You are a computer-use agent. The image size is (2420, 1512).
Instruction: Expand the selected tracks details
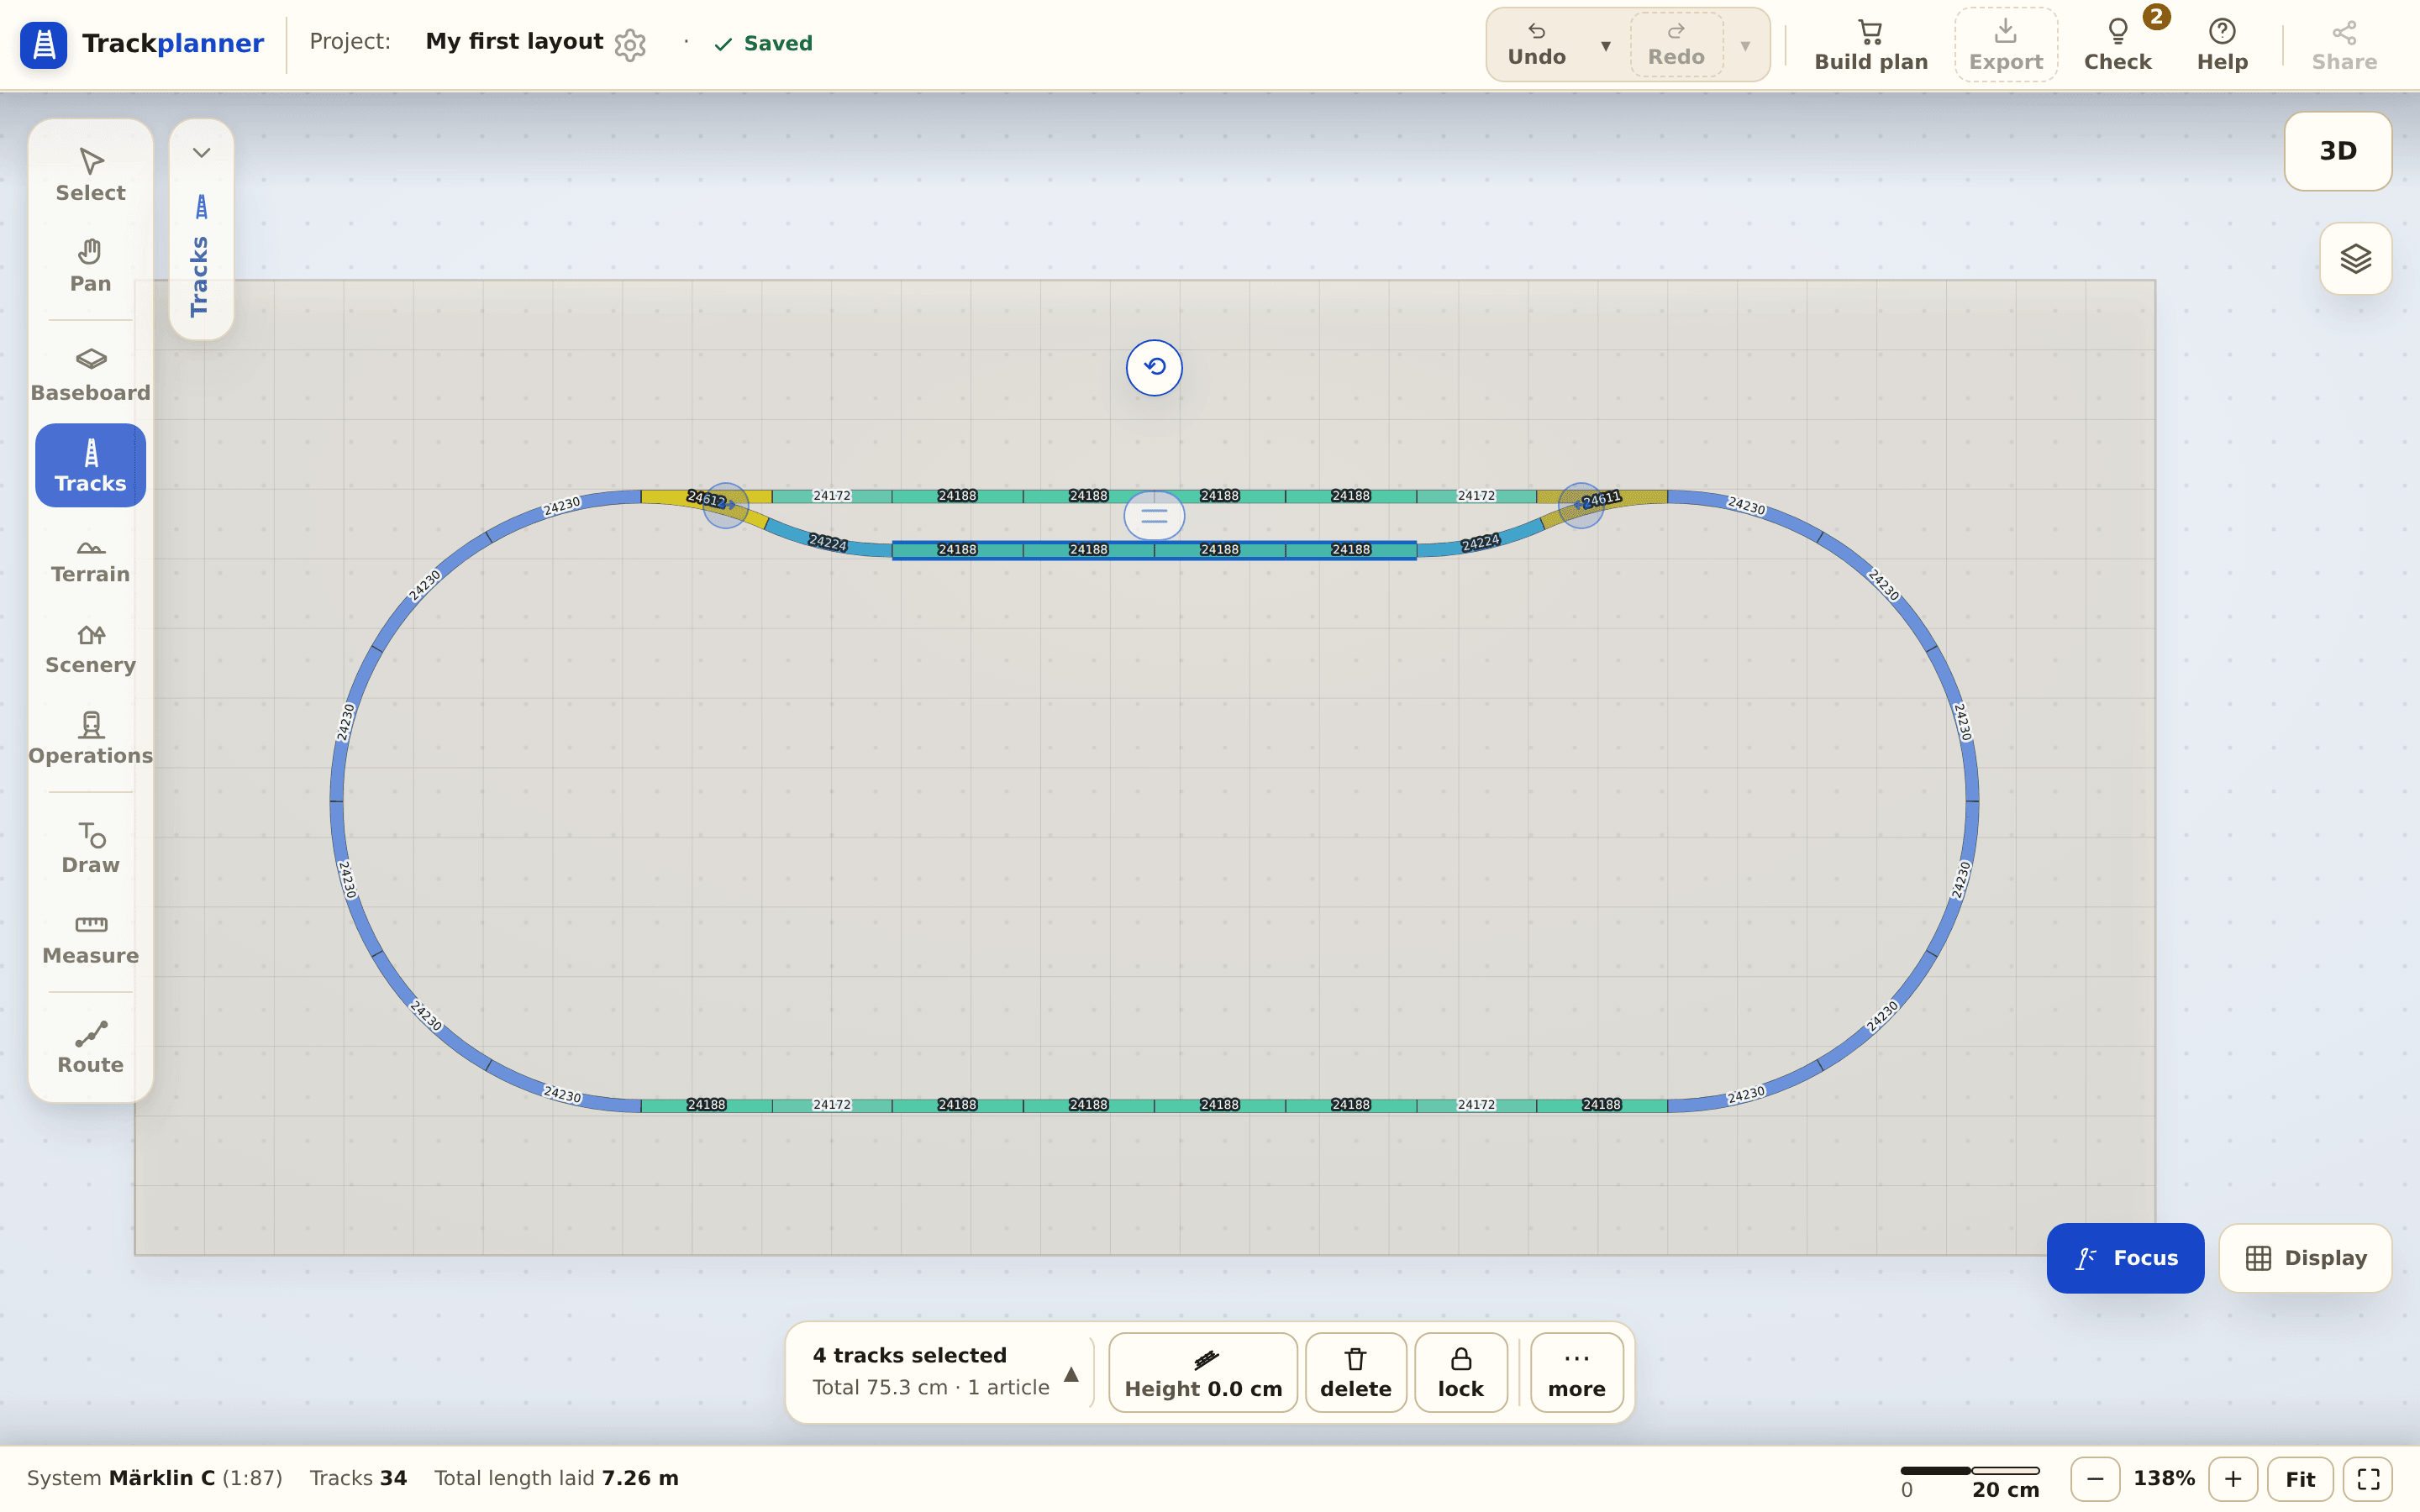(x=1071, y=1373)
